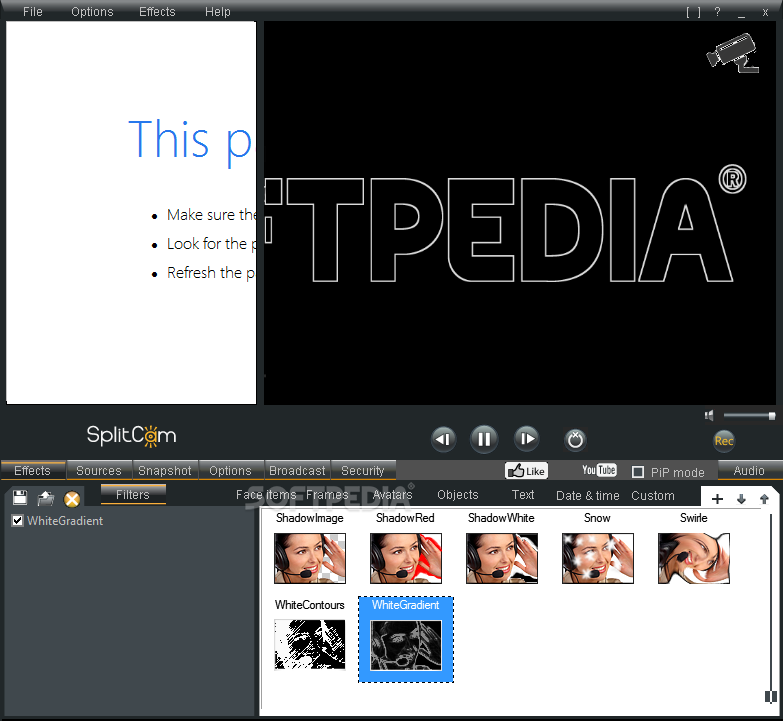
Task: Select the Date & time category
Action: pyautogui.click(x=588, y=496)
